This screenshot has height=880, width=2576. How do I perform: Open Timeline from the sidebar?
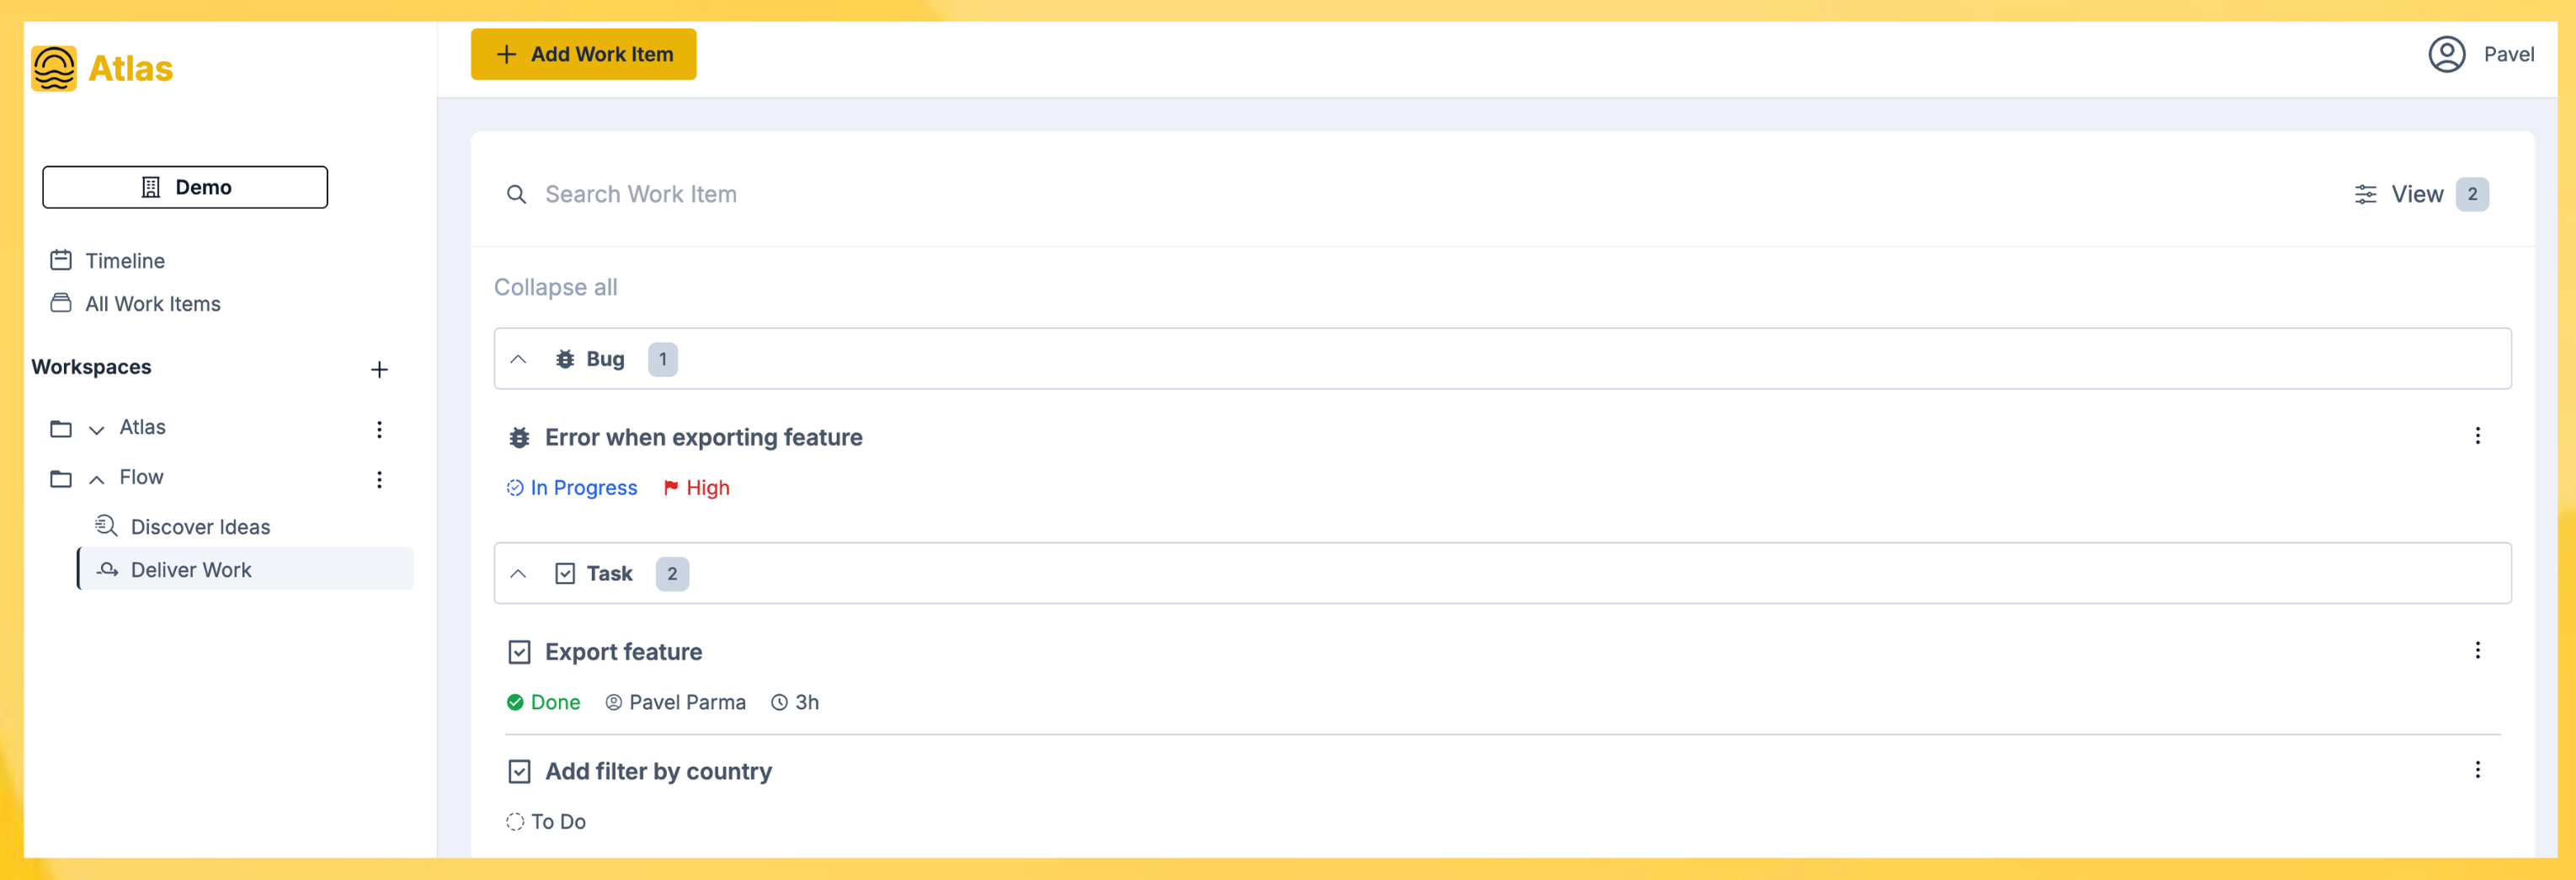point(124,261)
